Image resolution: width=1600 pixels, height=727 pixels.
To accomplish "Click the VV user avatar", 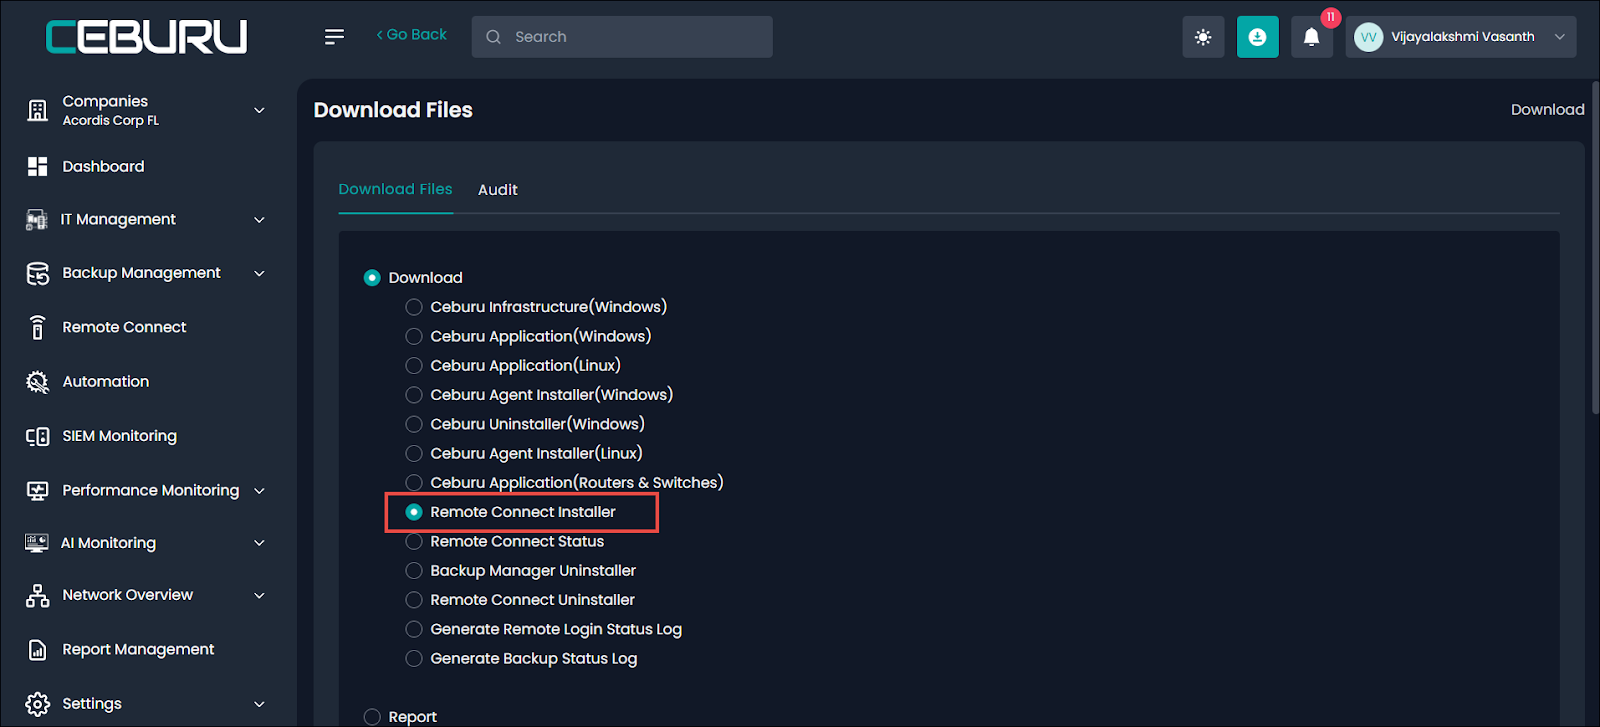I will click(x=1368, y=37).
